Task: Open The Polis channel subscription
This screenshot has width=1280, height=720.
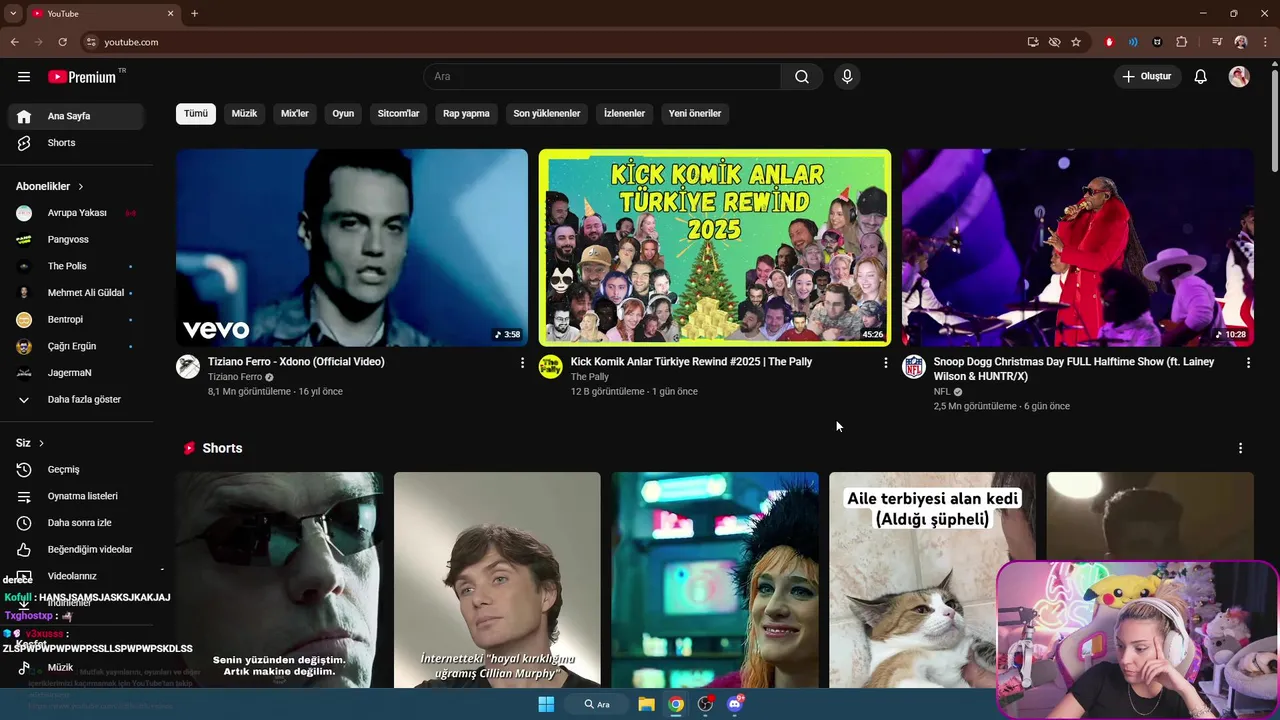Action: pos(76,266)
